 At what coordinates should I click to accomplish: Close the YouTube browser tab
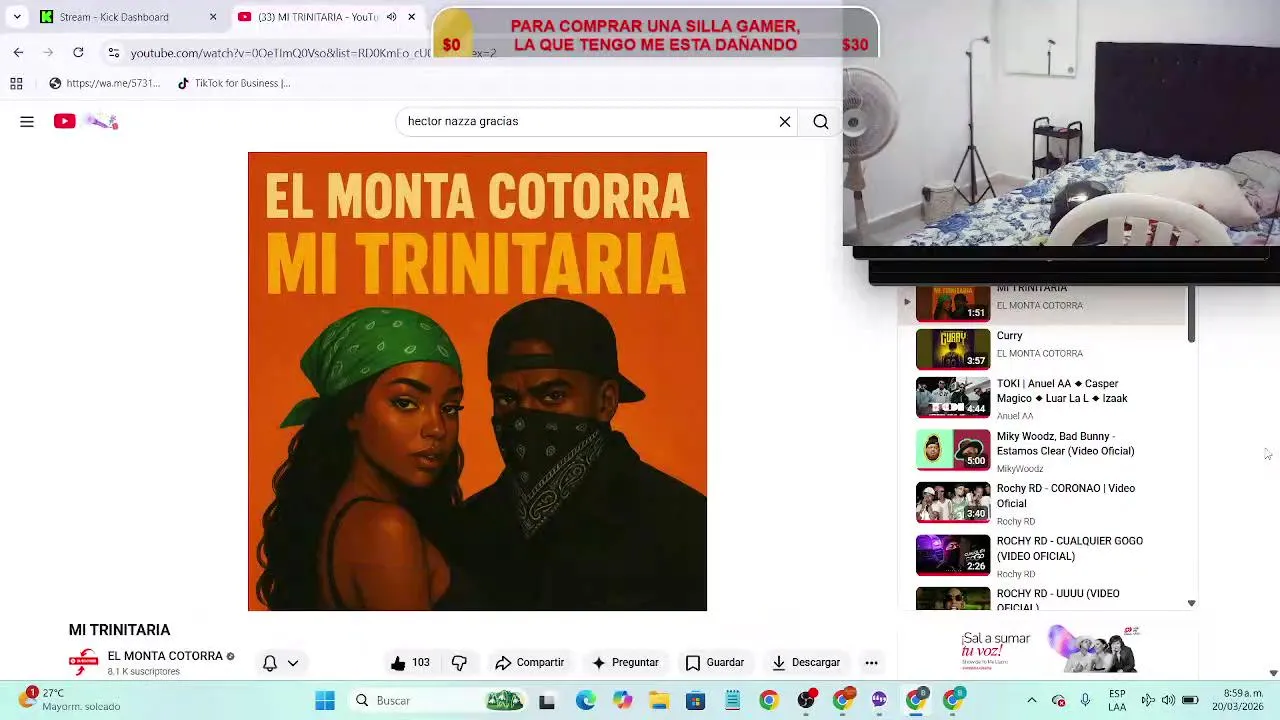click(x=411, y=17)
